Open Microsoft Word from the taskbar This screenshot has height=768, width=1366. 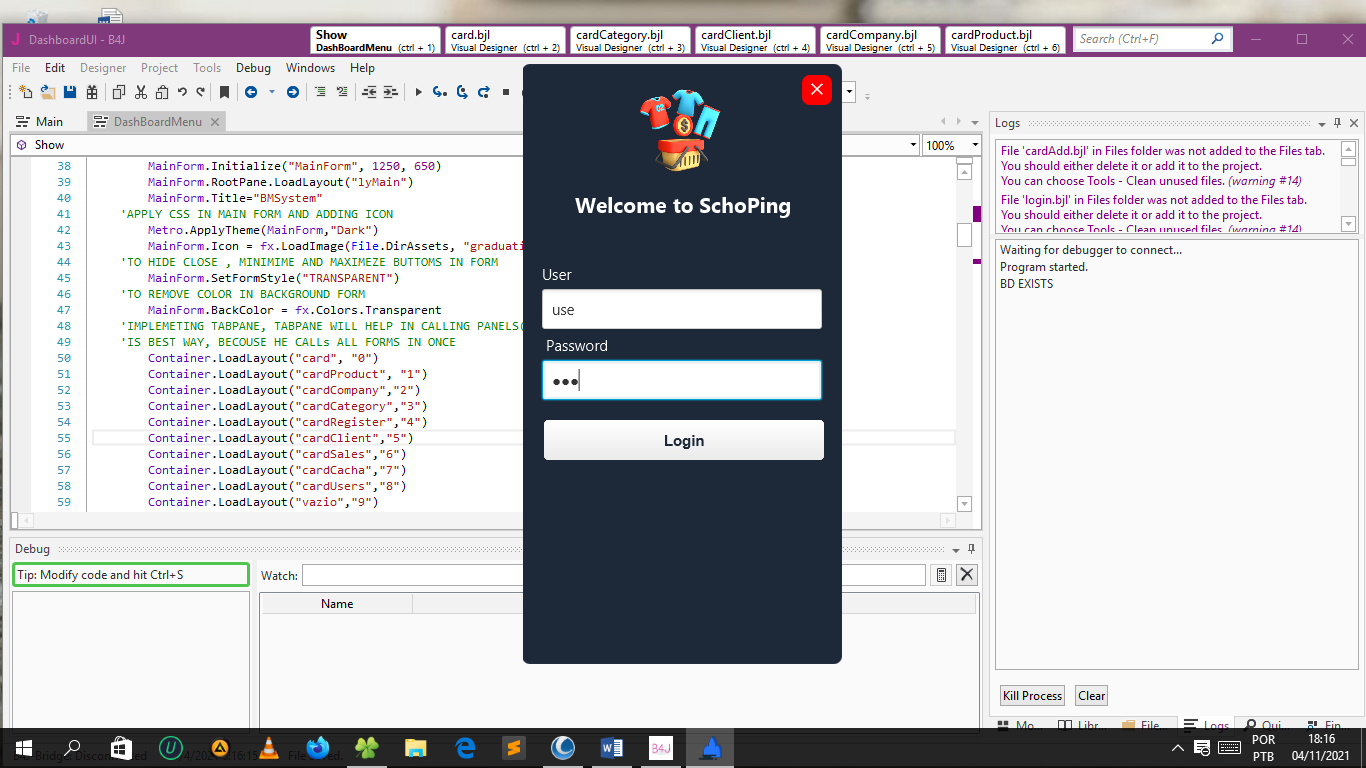pos(612,748)
